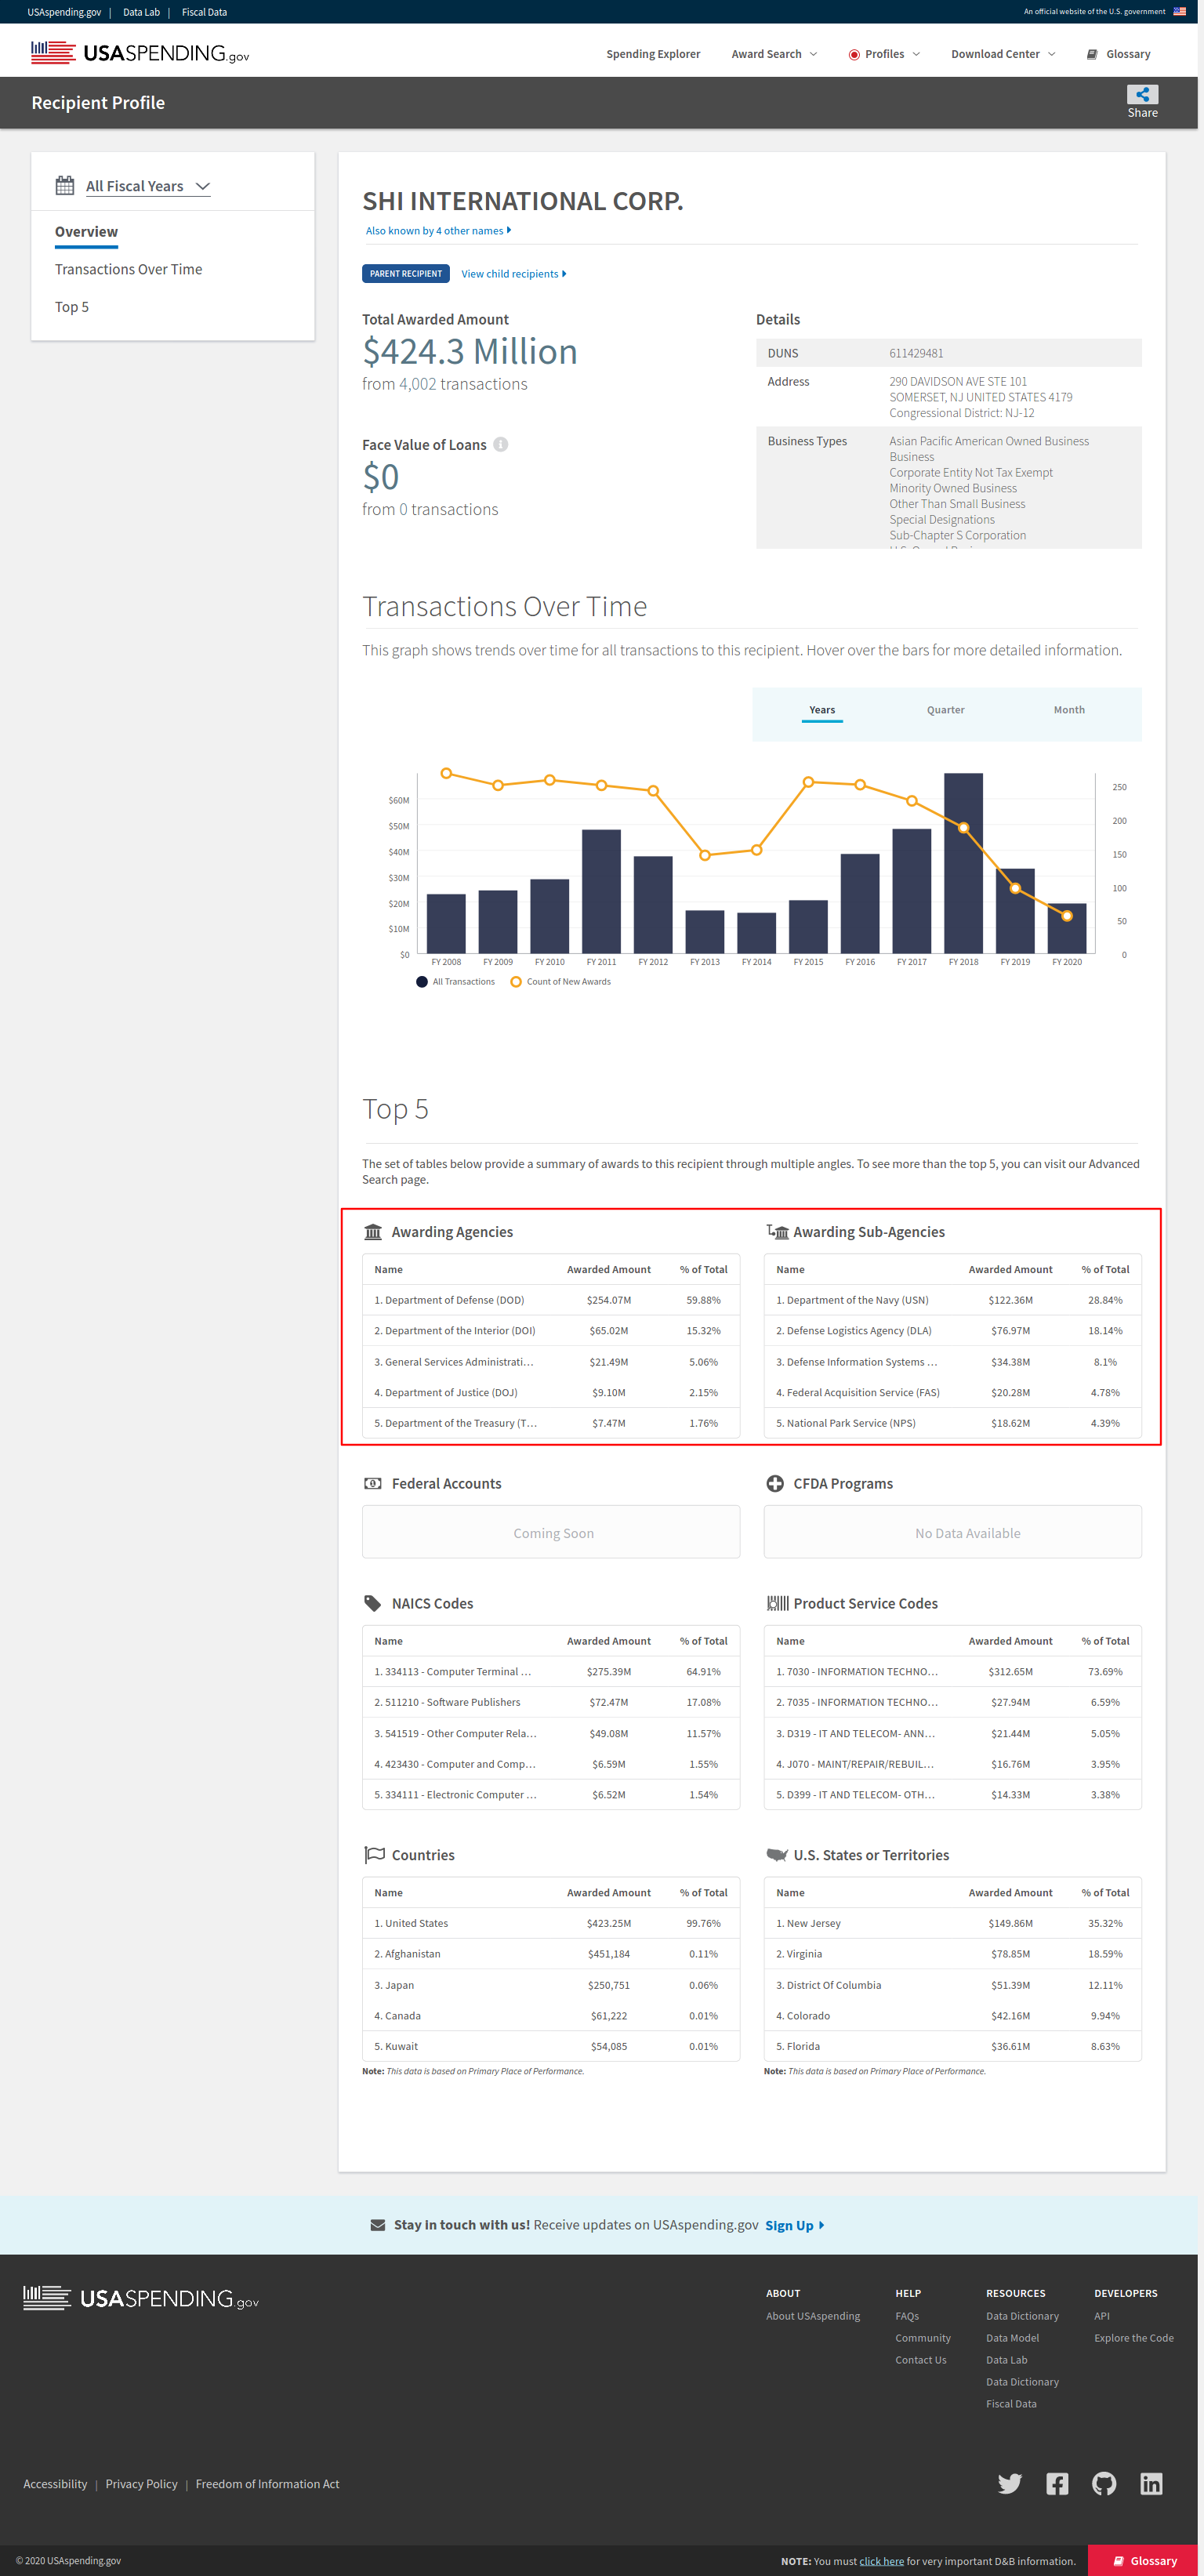Click the Fiscal Data top link

(x=204, y=12)
